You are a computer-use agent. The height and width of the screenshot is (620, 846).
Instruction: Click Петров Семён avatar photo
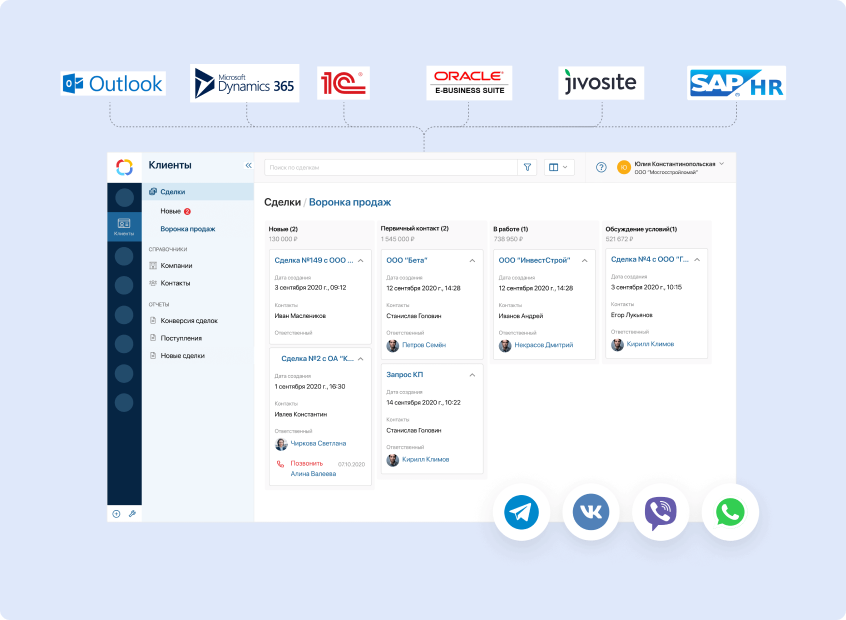click(x=393, y=345)
